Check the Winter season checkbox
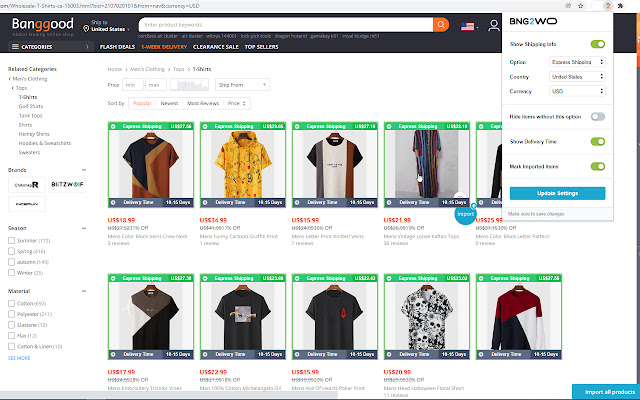This screenshot has width=640, height=400. (x=11, y=273)
